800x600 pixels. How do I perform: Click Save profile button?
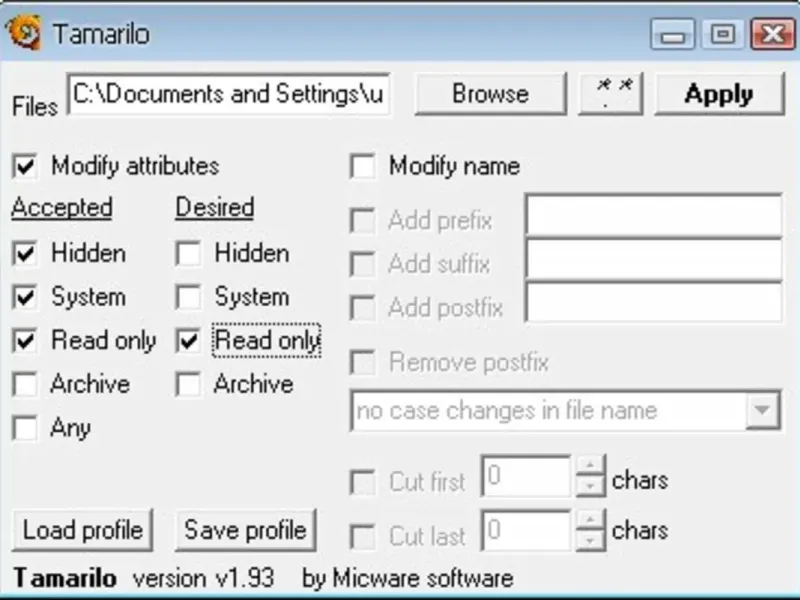click(x=245, y=530)
